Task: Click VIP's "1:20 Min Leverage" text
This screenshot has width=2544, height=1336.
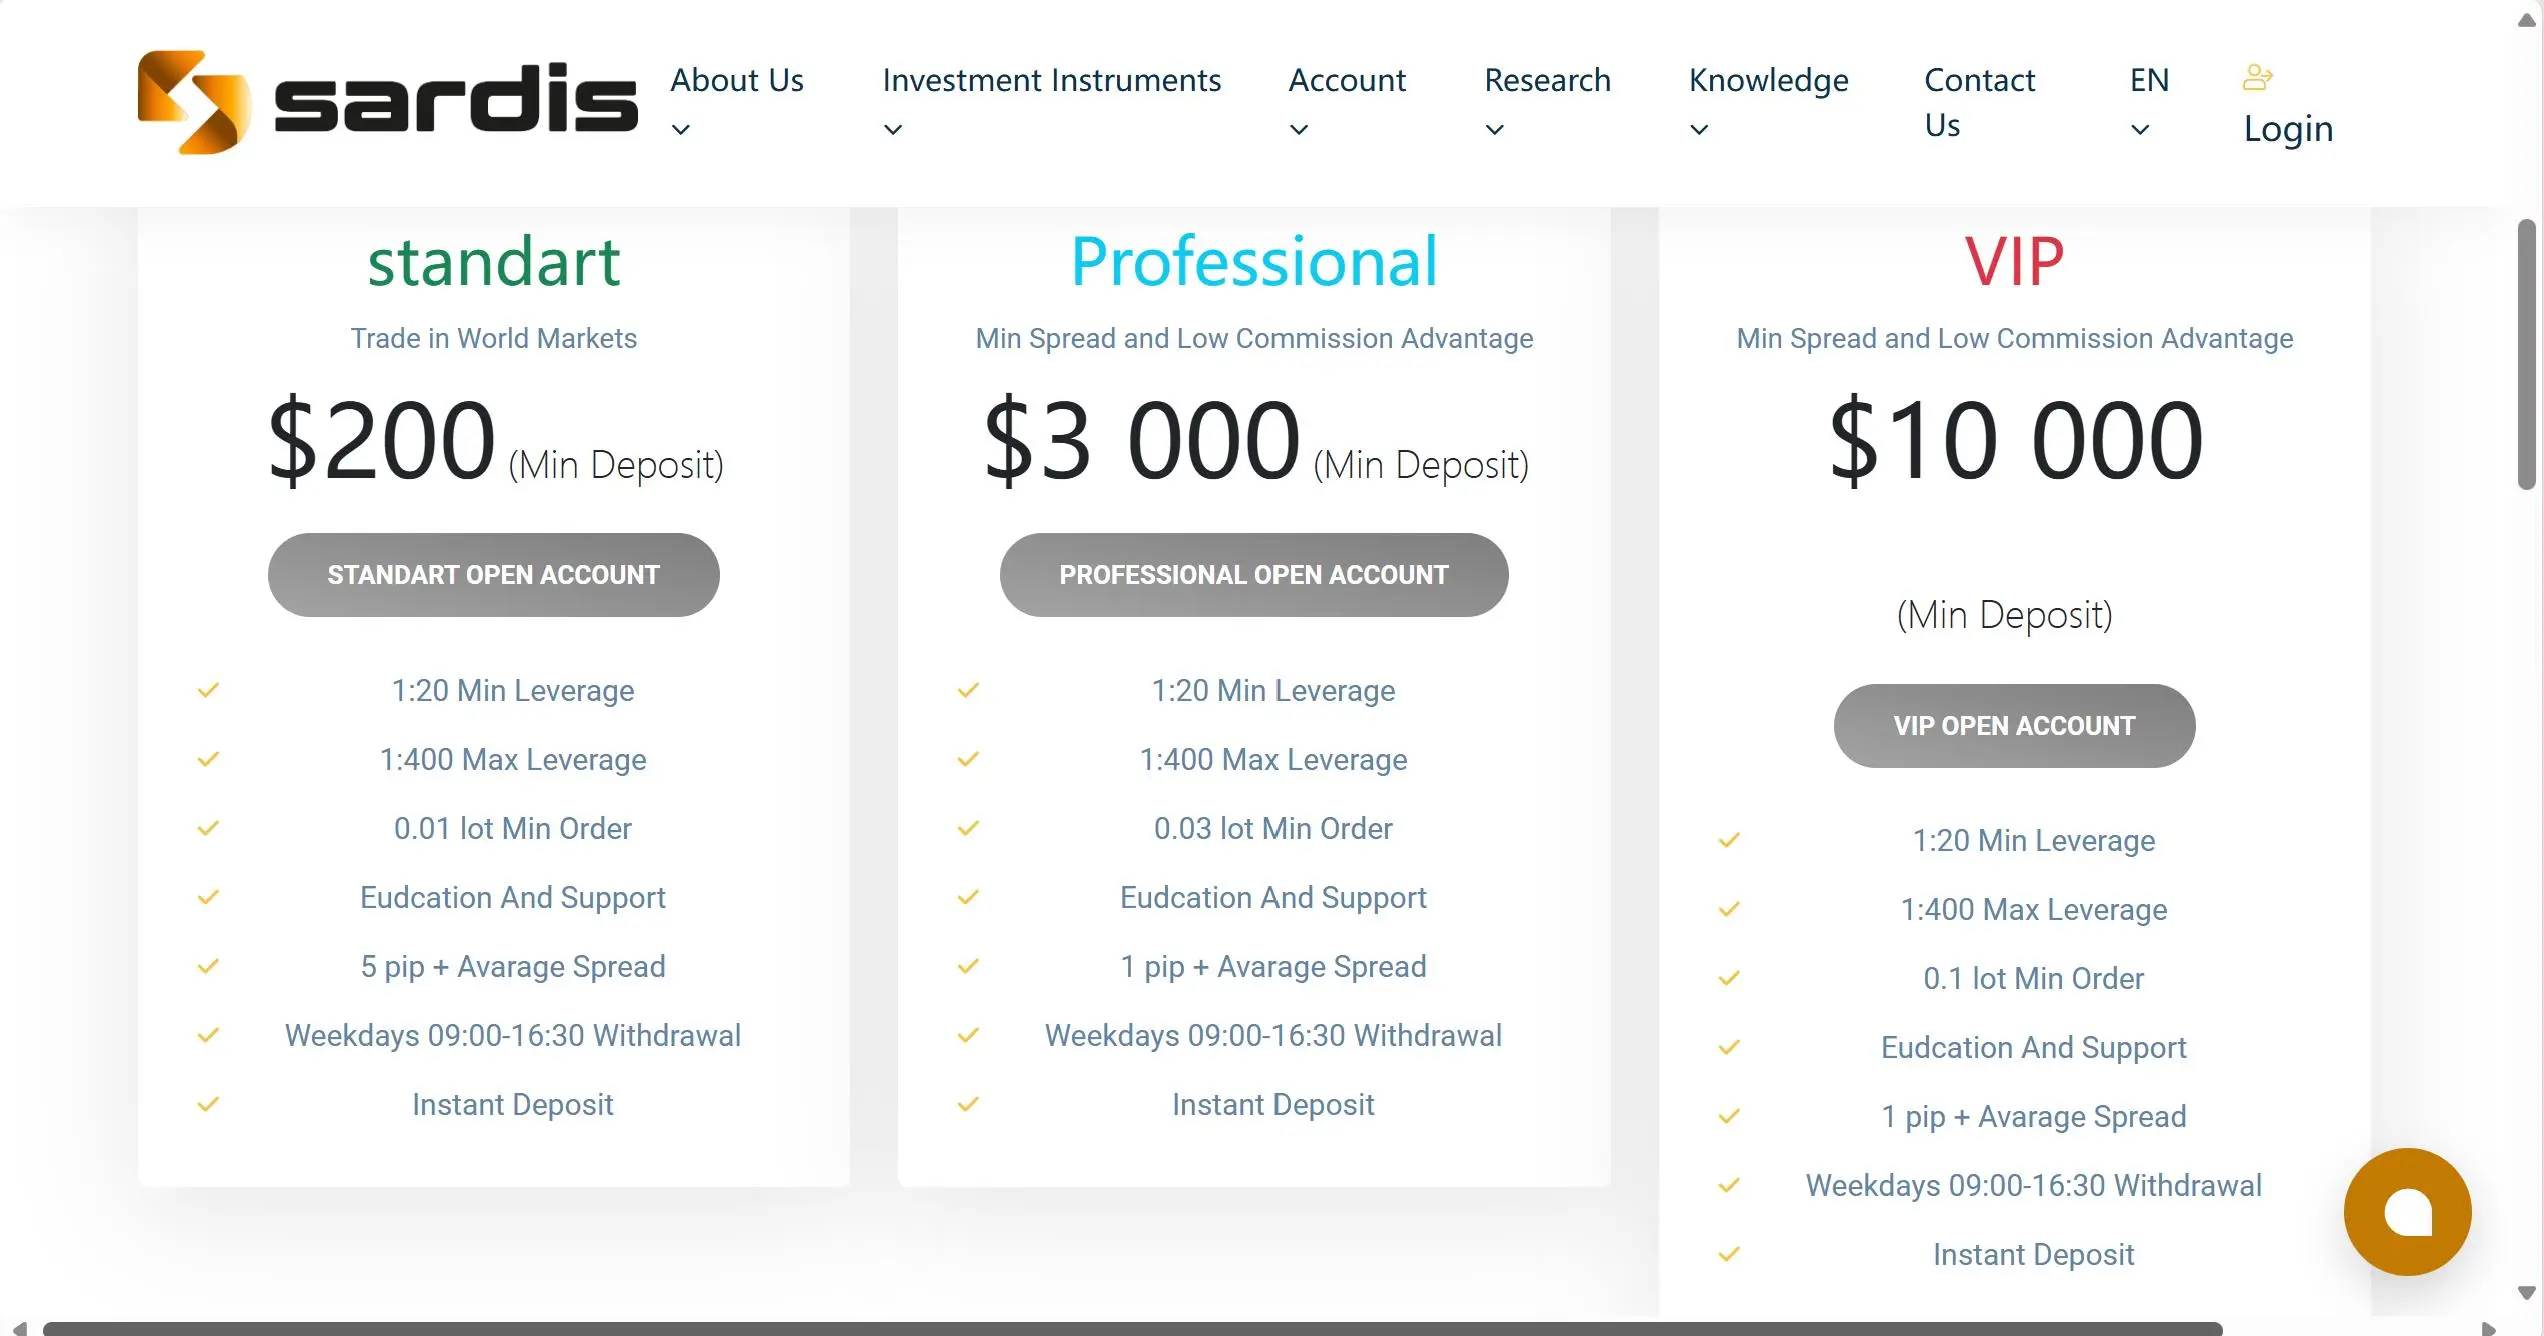Action: (x=2034, y=841)
